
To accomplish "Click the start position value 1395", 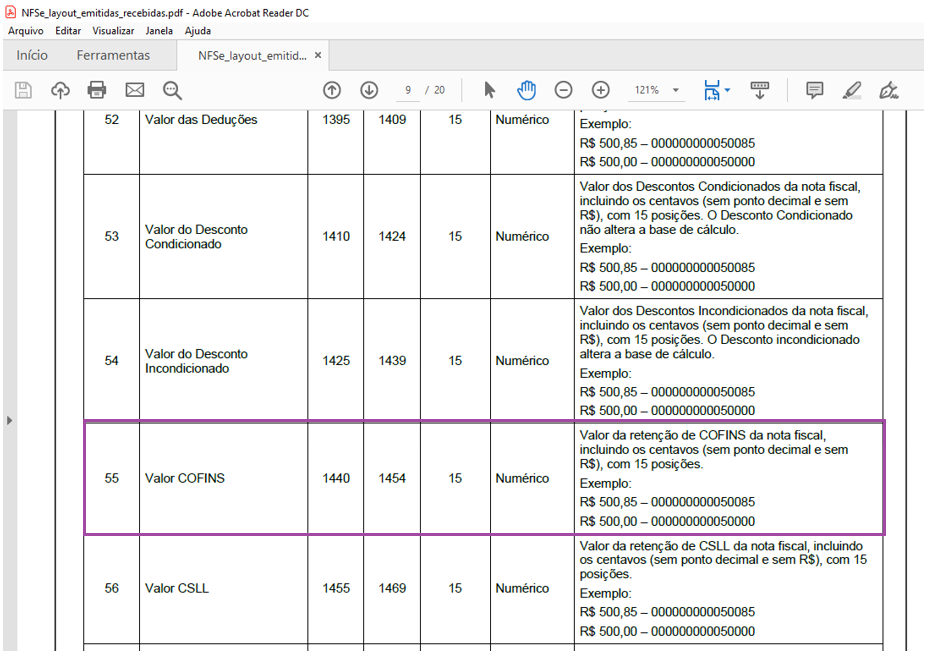I will 336,119.
